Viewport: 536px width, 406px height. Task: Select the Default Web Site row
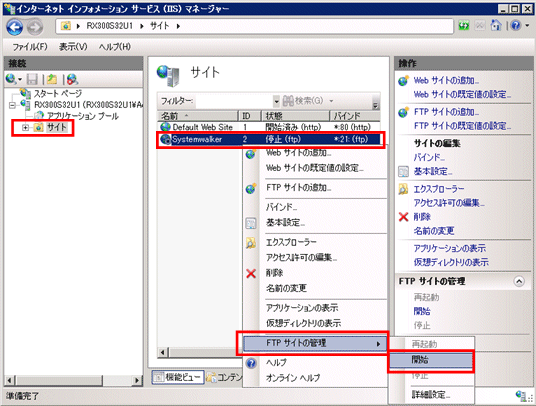[x=269, y=127]
